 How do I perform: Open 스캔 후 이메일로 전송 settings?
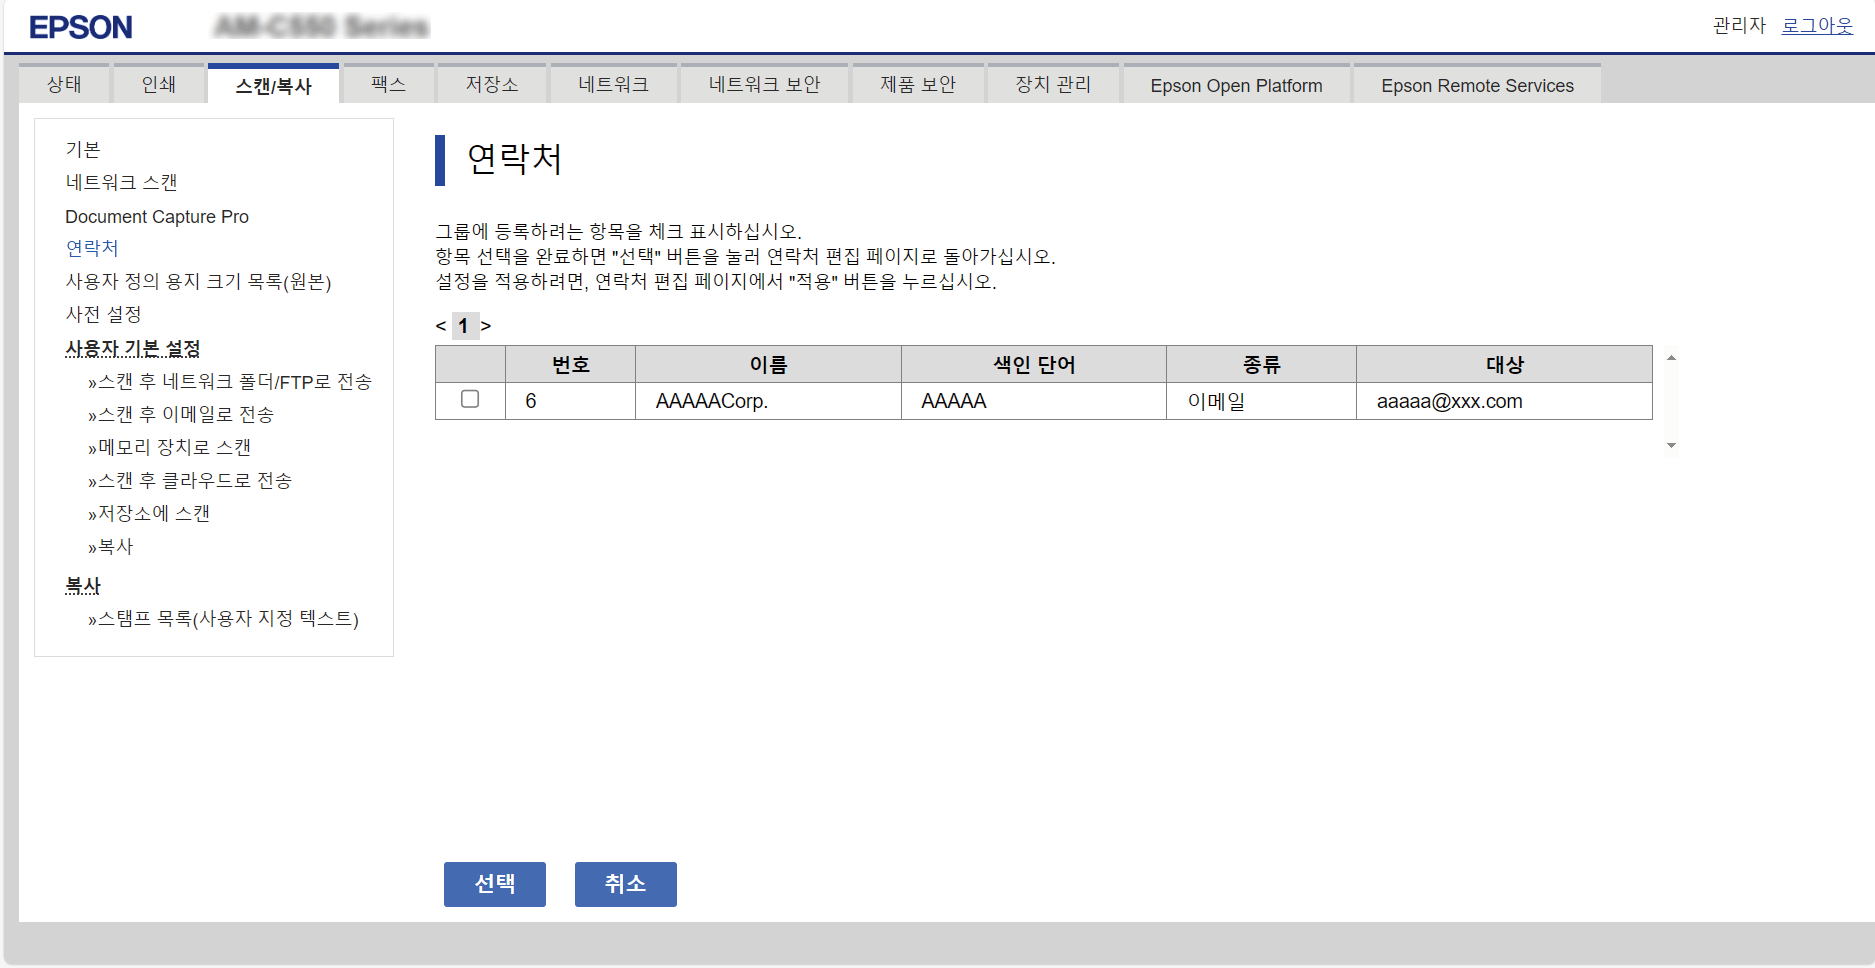[185, 414]
